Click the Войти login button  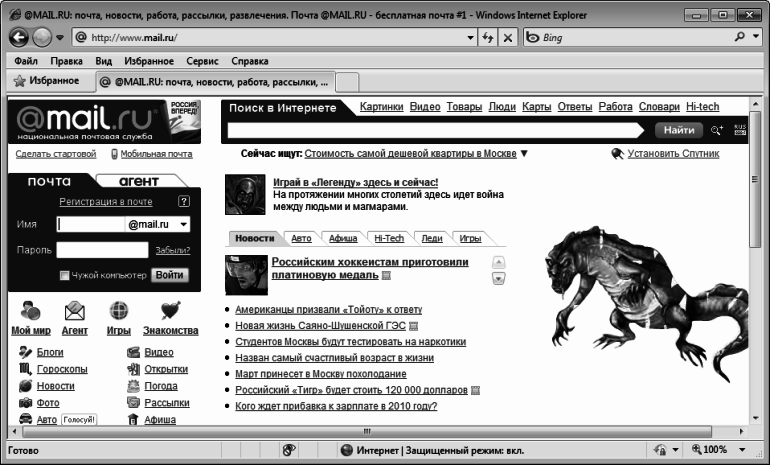click(x=169, y=275)
